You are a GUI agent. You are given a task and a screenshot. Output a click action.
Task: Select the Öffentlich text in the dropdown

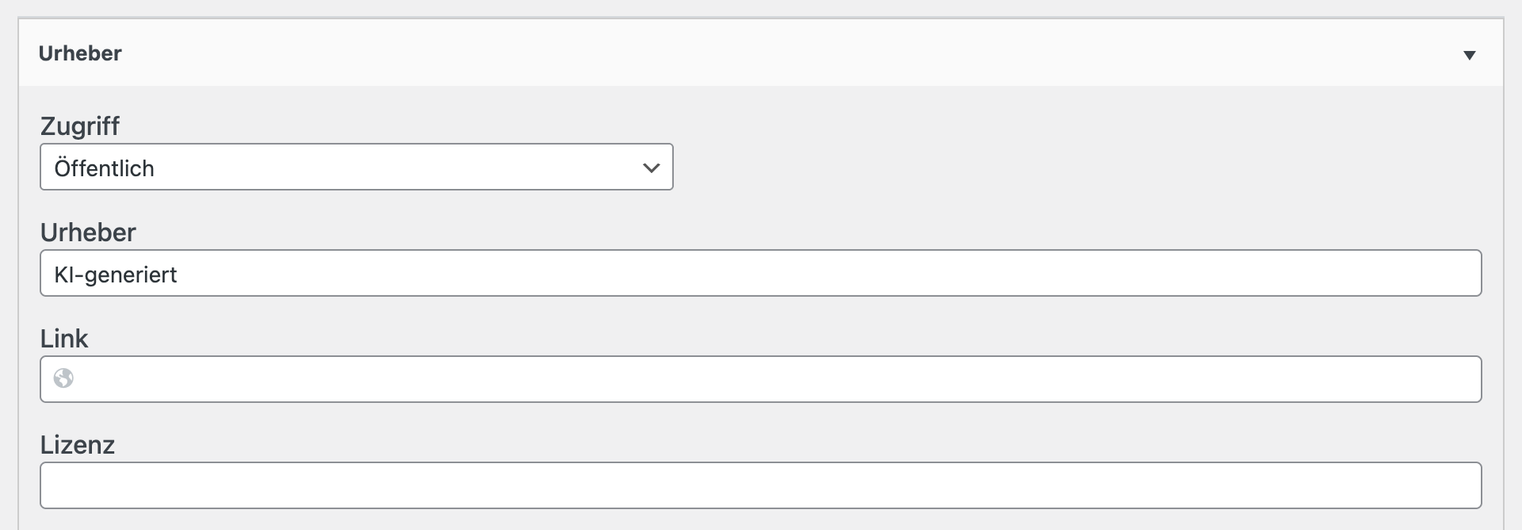click(x=104, y=168)
